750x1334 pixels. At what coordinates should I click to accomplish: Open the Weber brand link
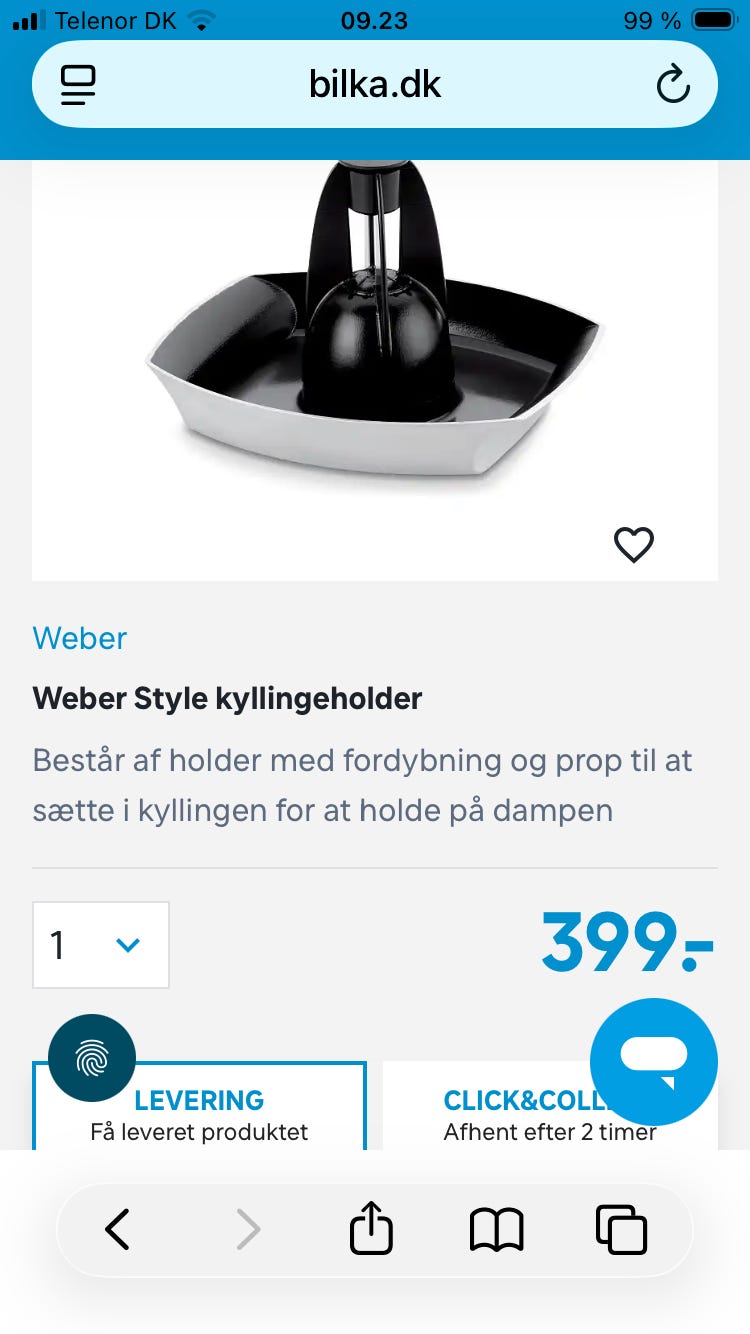tap(80, 638)
